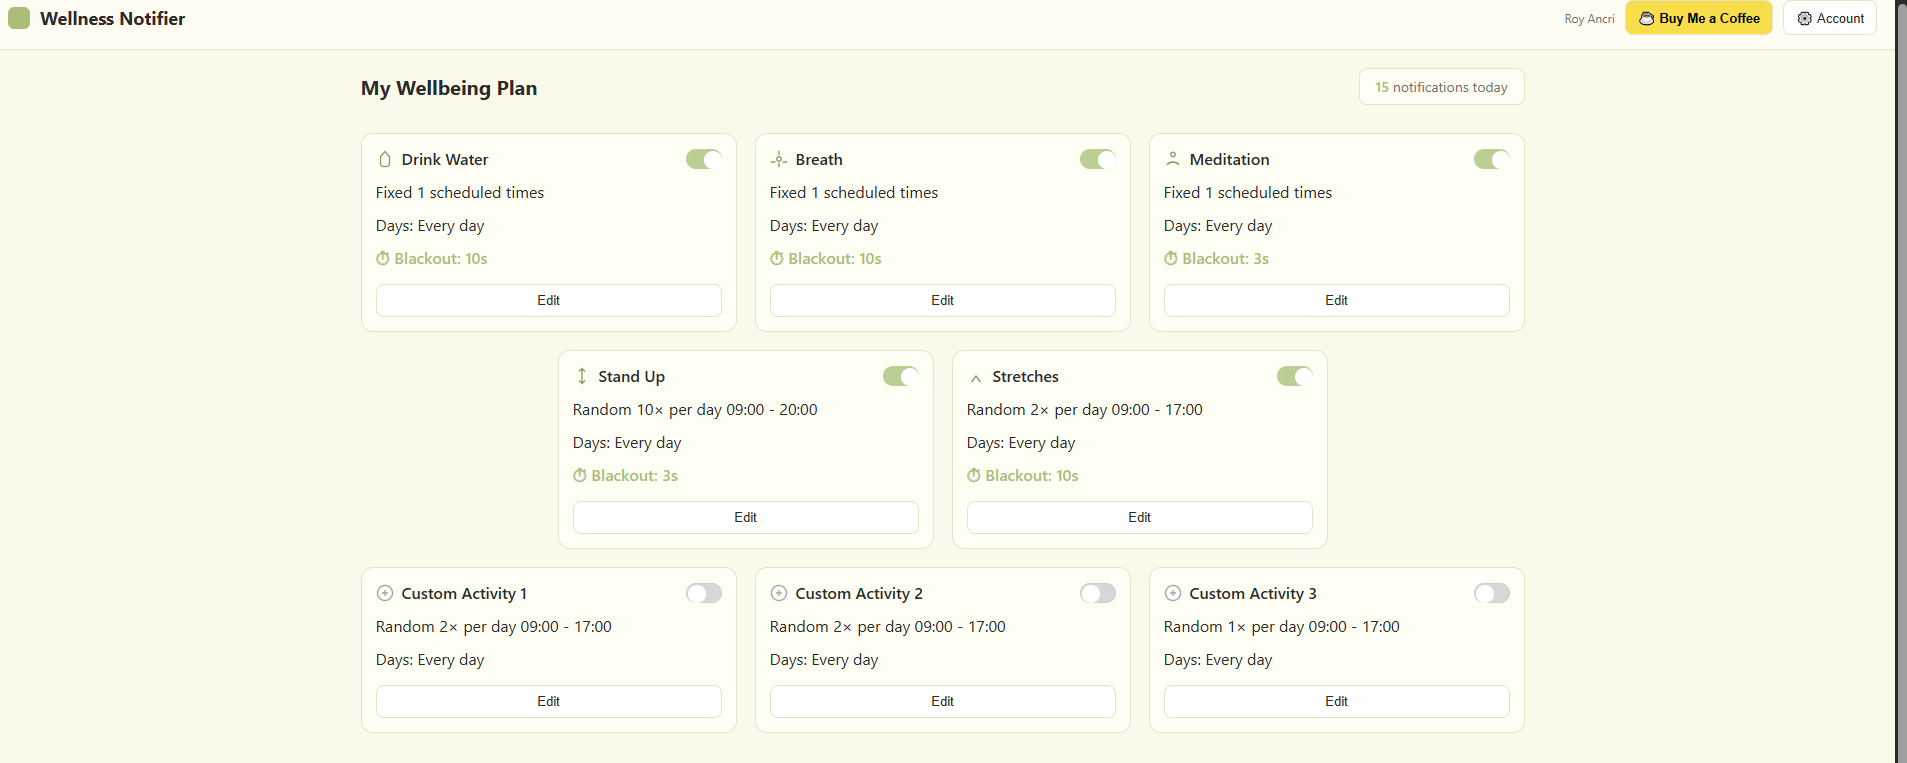Click the coffee cup icon in Buy Me a Coffee

point(1646,18)
